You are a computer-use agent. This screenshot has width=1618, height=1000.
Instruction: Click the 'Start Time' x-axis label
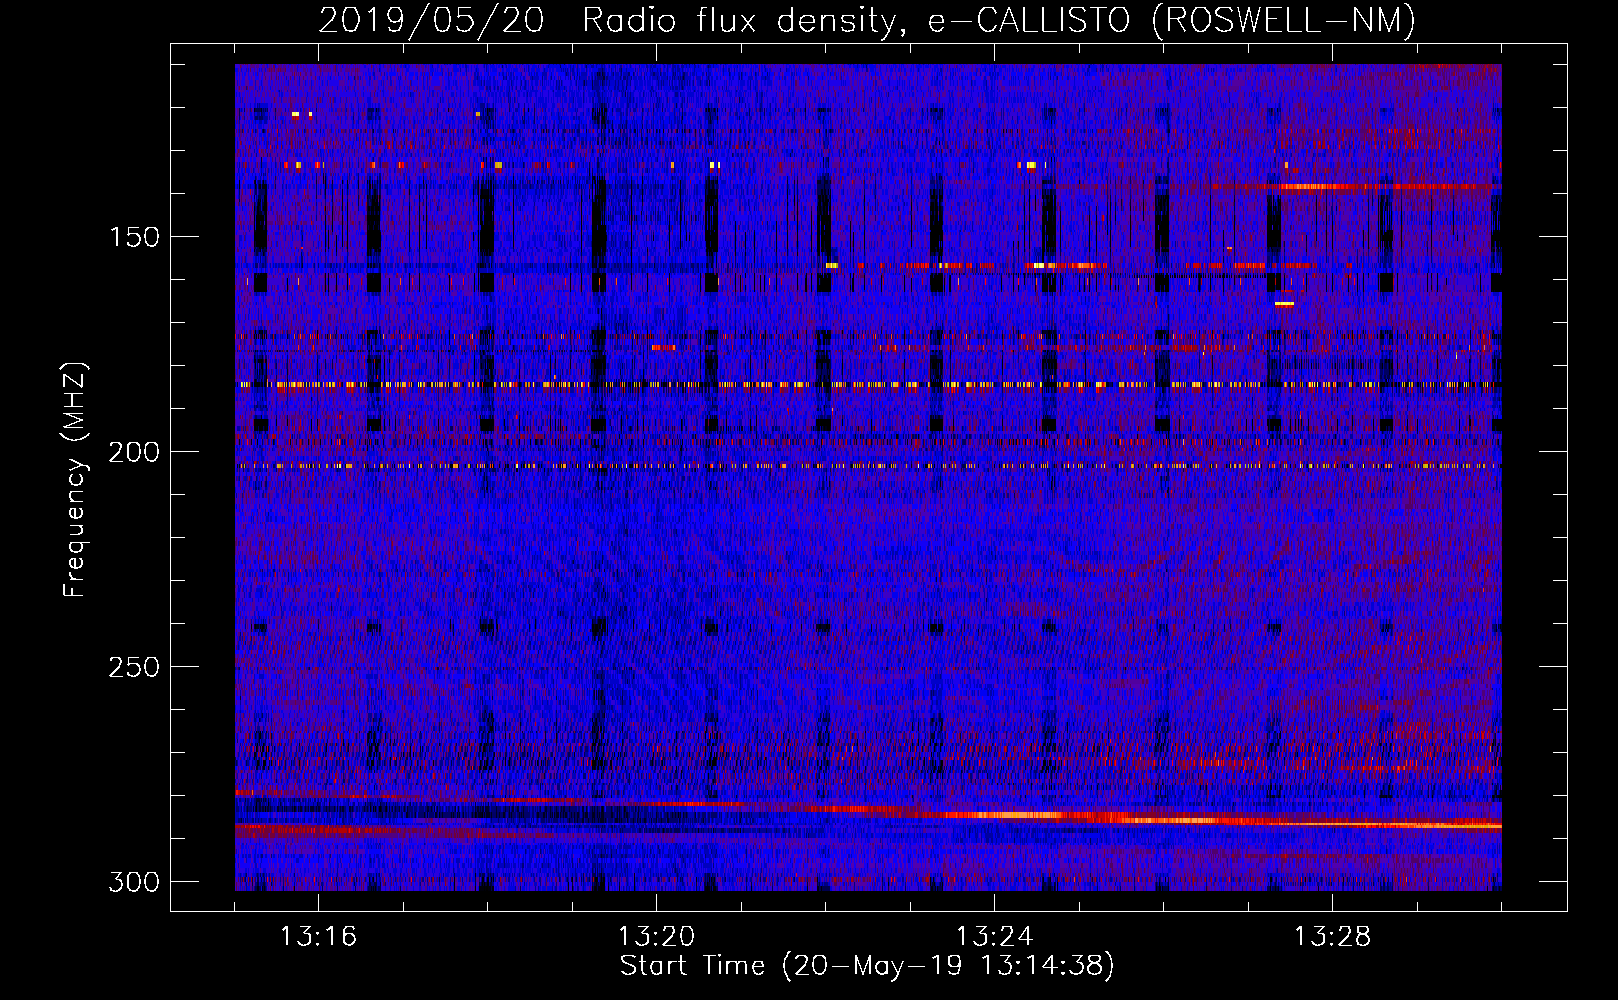[692, 966]
